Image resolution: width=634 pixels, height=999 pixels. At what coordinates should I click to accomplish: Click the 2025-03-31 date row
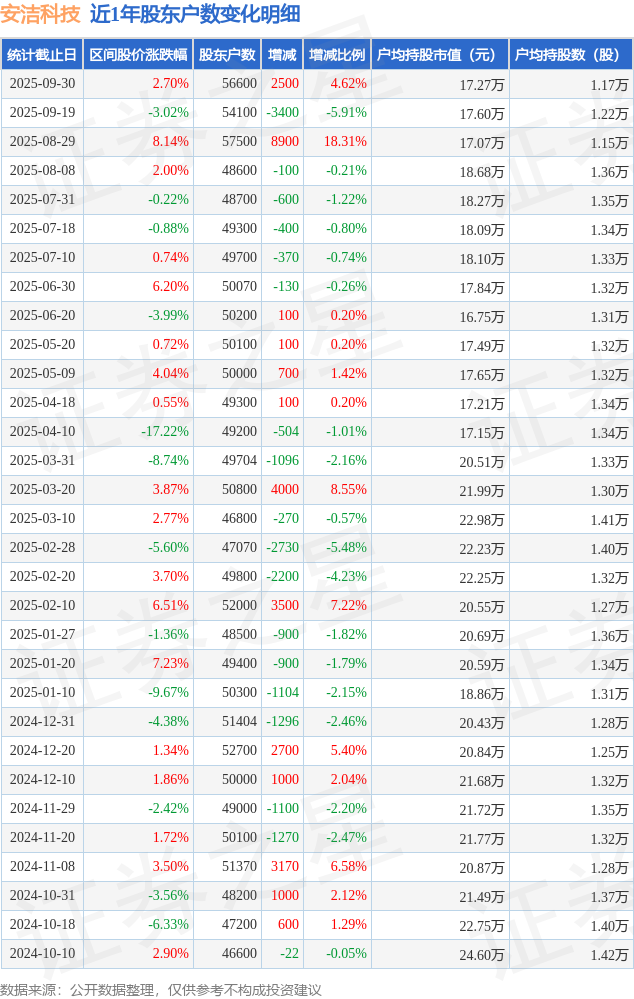tap(42, 461)
